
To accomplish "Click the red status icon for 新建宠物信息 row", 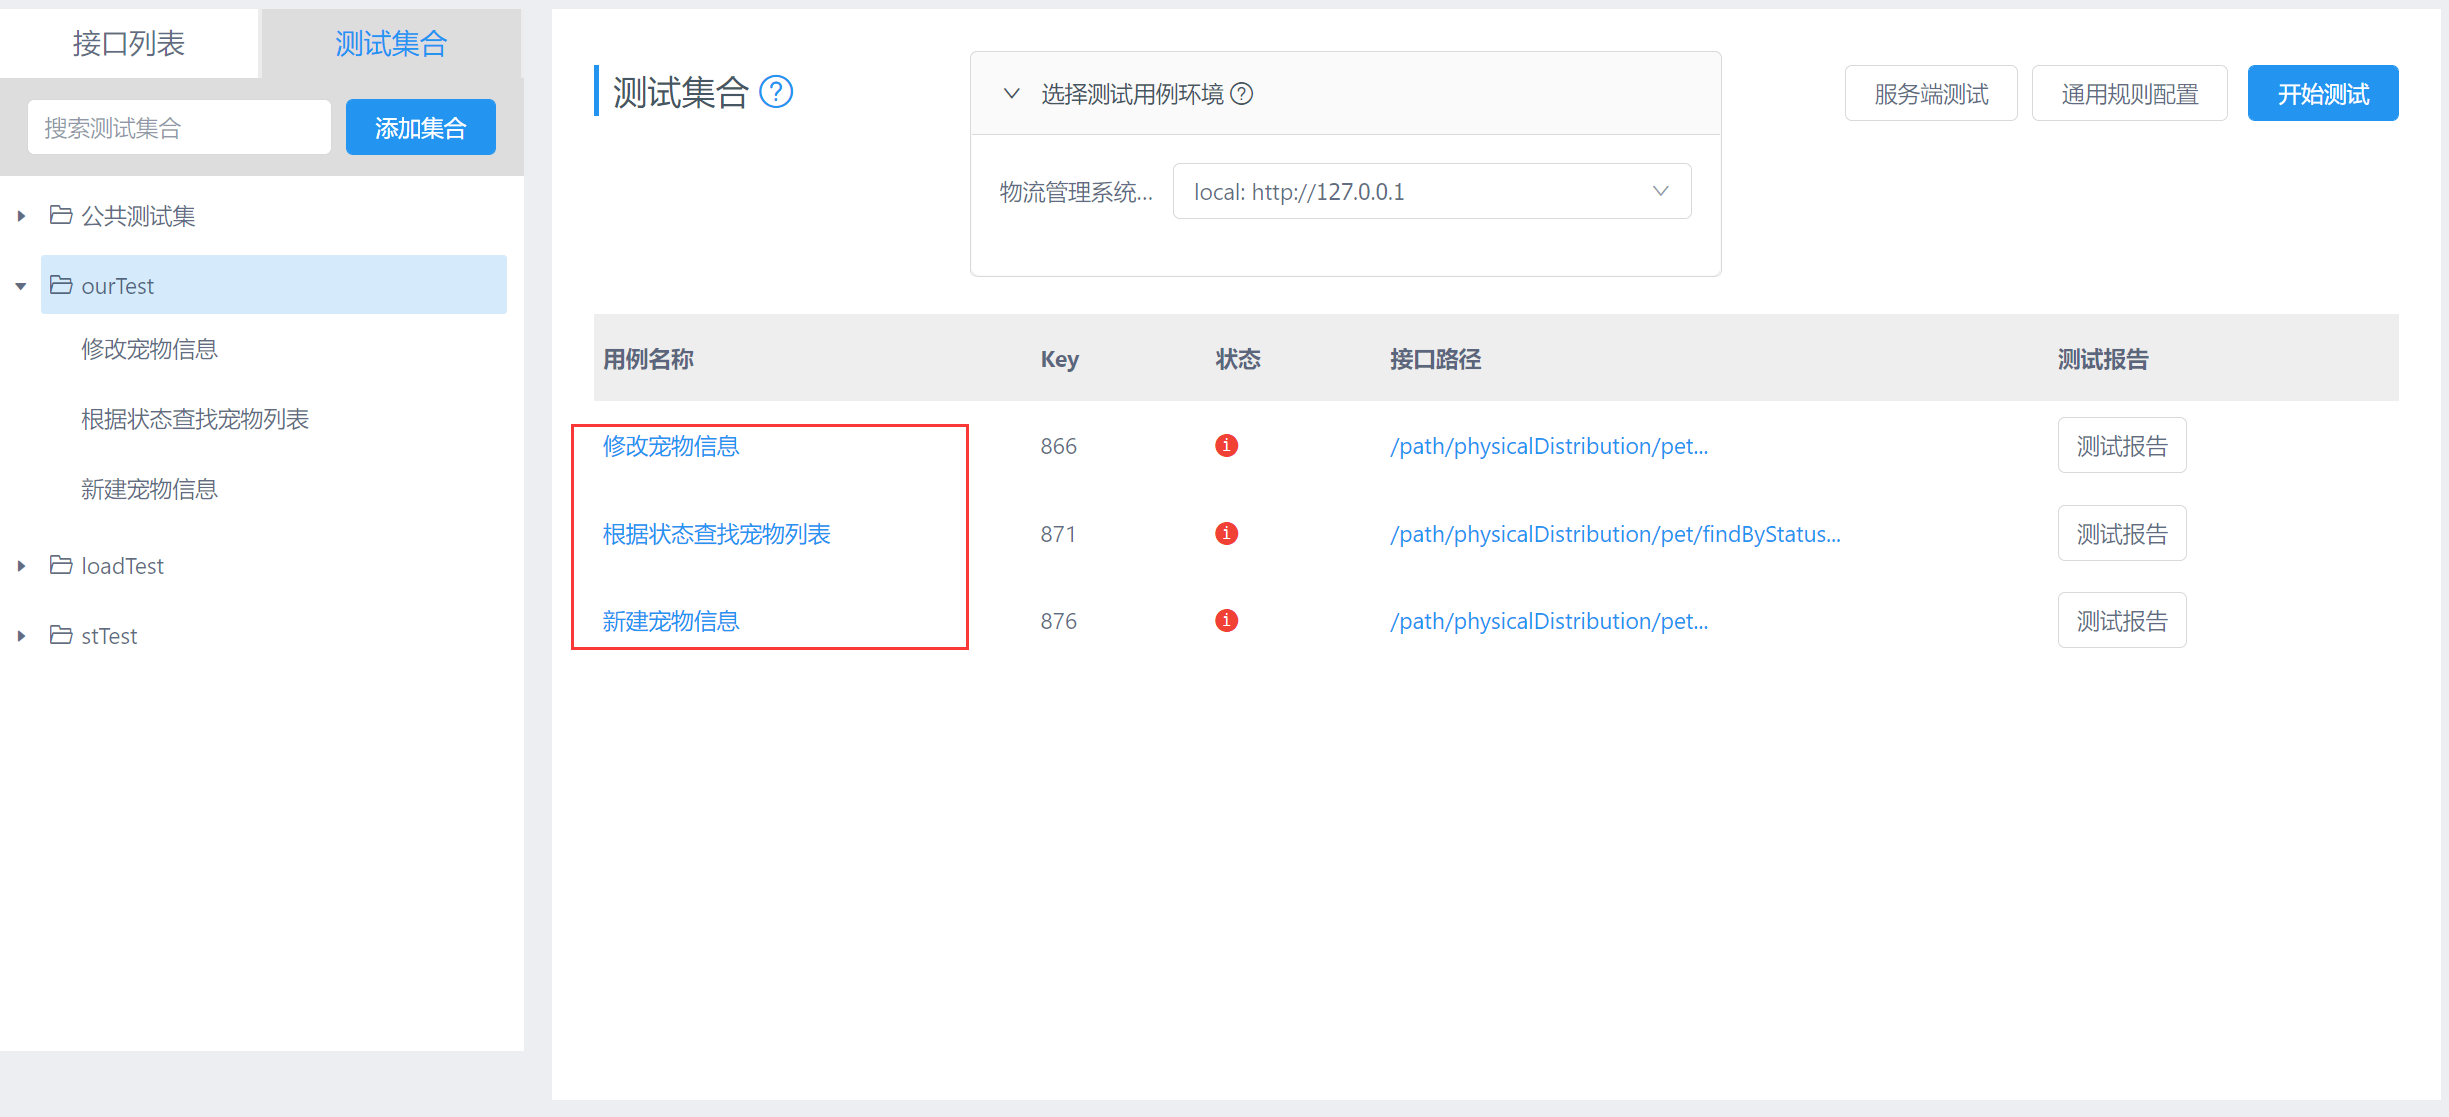I will (x=1226, y=620).
